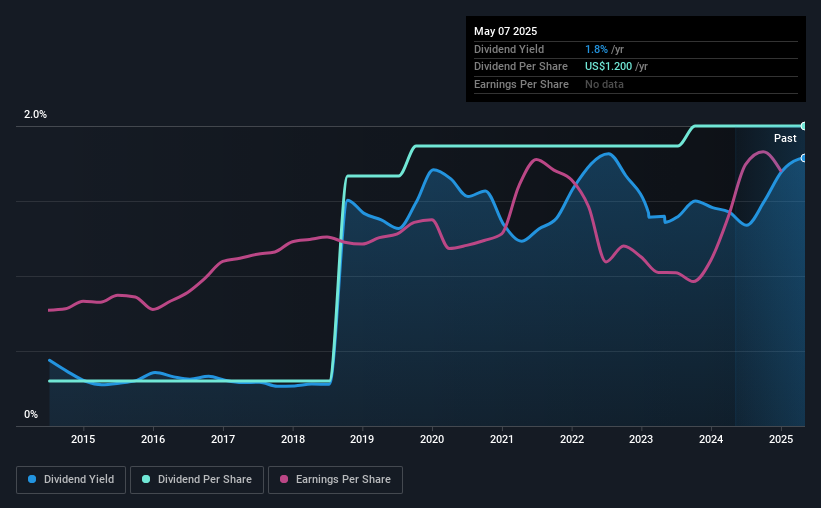Select the 2020 x-axis label

click(432, 439)
